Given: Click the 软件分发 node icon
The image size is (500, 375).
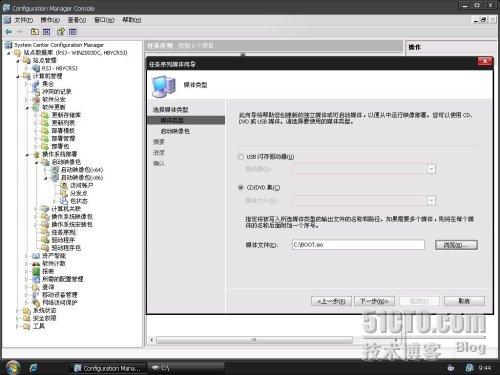Looking at the screenshot, I should click(x=36, y=99).
